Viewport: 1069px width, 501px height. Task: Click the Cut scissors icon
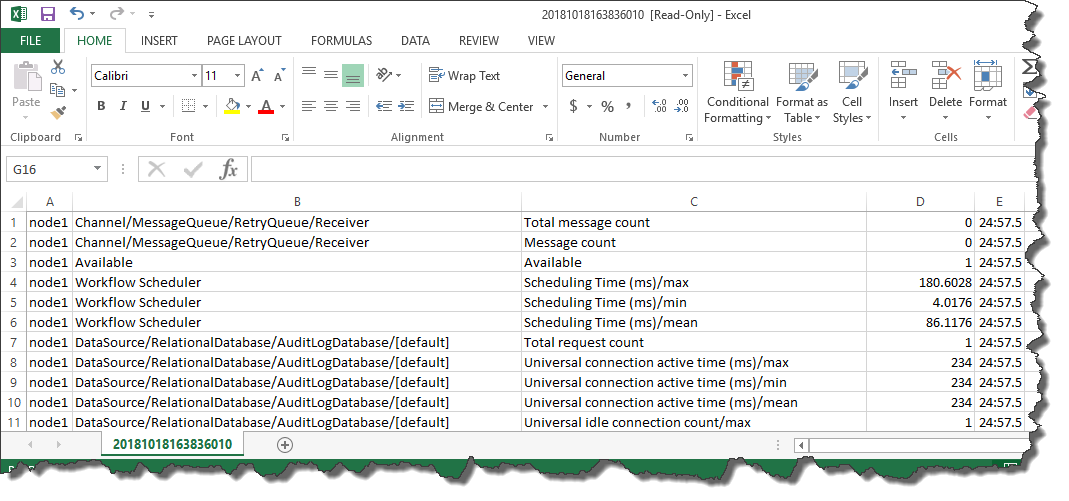pos(58,67)
